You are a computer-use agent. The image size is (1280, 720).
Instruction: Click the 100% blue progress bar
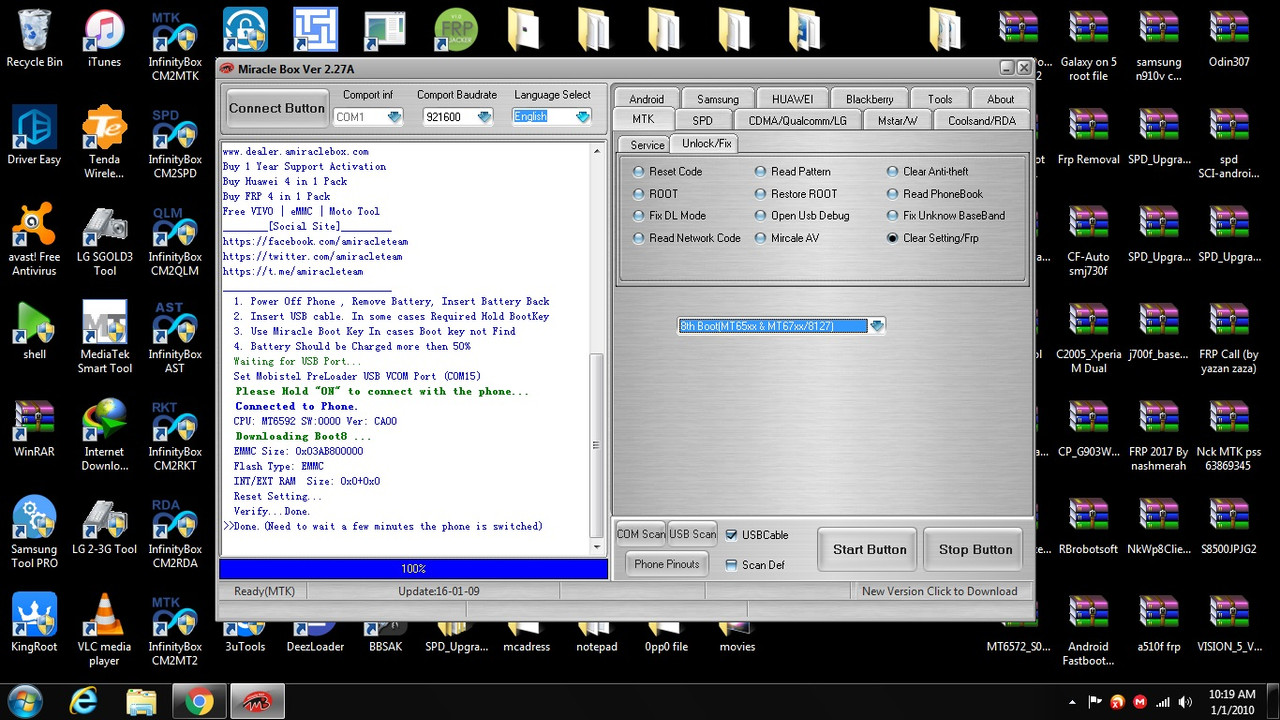(x=413, y=569)
